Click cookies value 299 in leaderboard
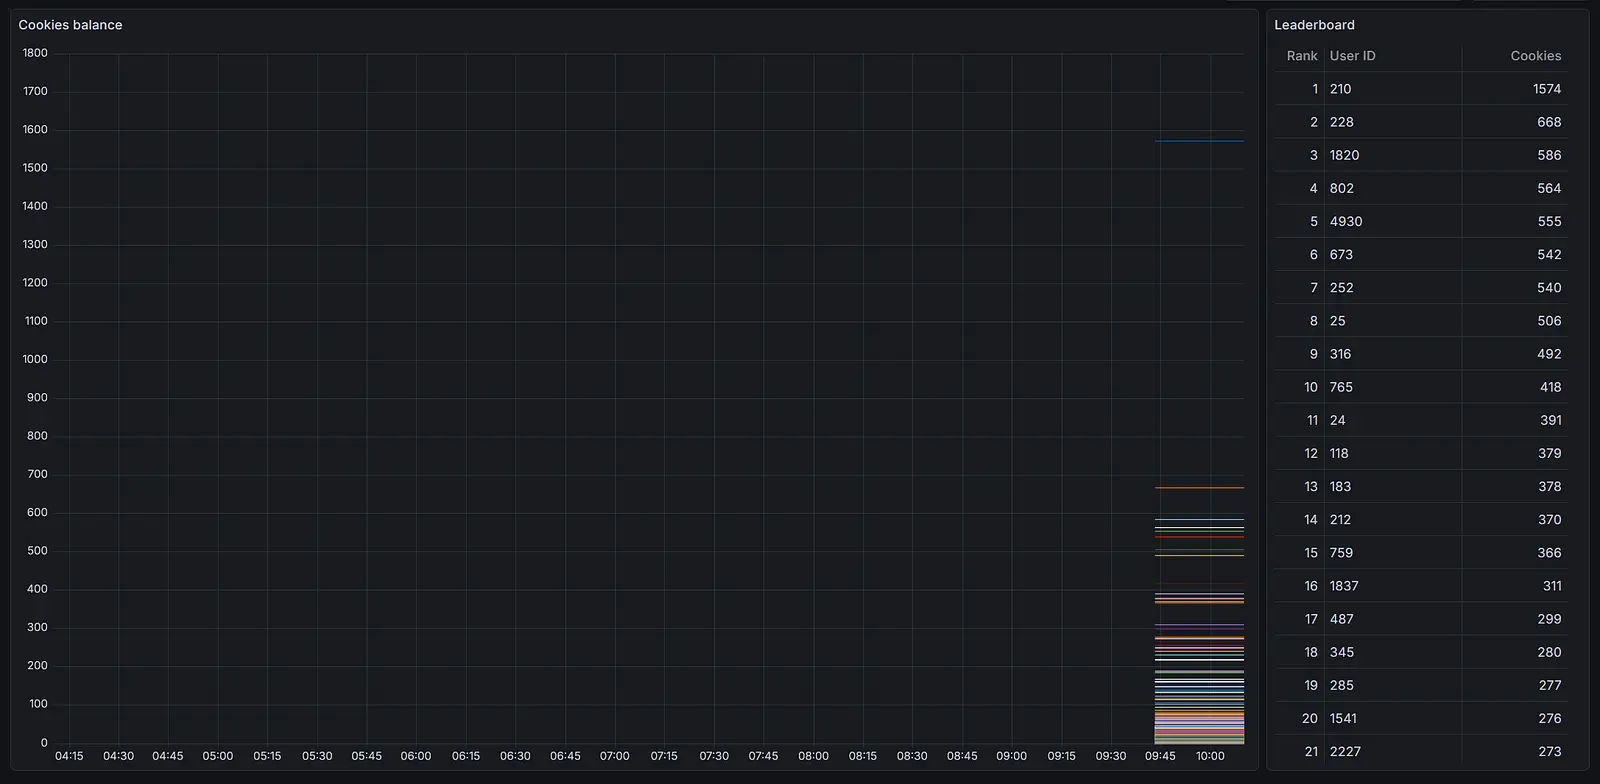 click(x=1549, y=619)
